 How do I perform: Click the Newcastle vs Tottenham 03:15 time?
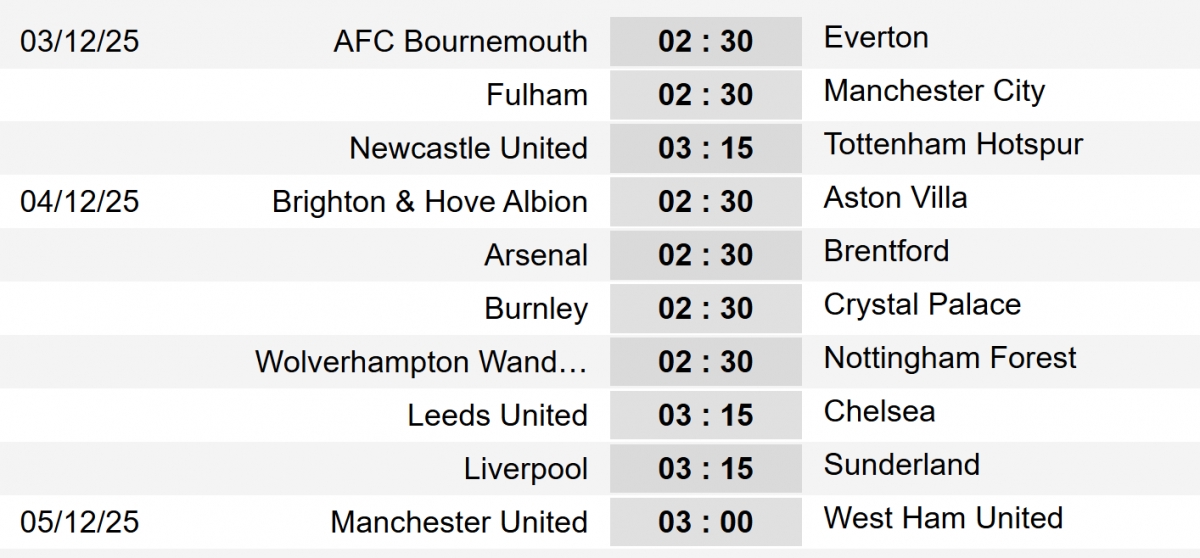[705, 148]
